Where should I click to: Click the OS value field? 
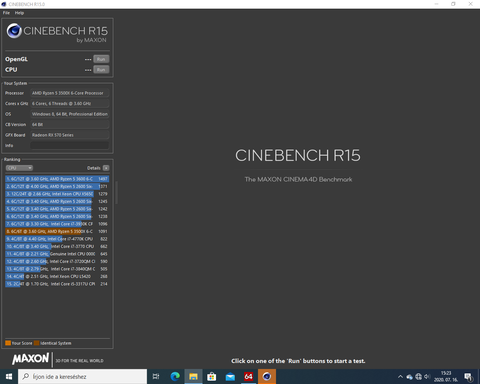(x=70, y=114)
